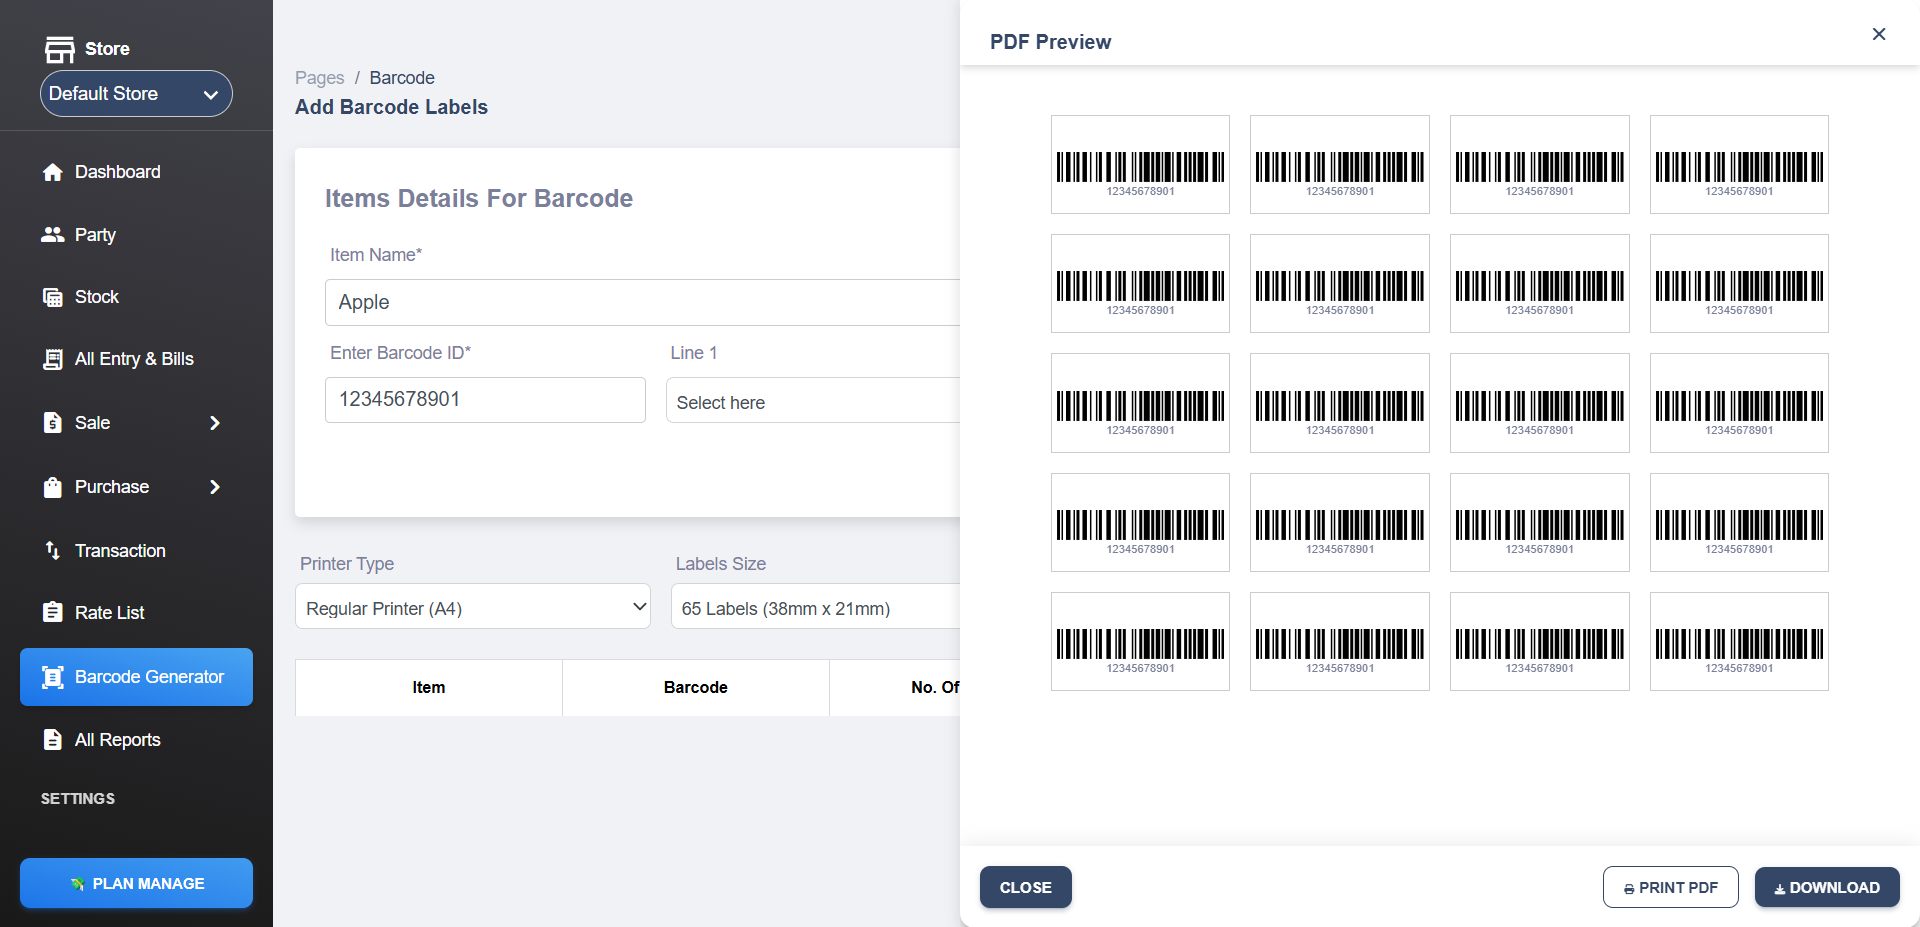Image resolution: width=1920 pixels, height=927 pixels.
Task: Click the Barcode Generator icon
Action: pos(53,677)
